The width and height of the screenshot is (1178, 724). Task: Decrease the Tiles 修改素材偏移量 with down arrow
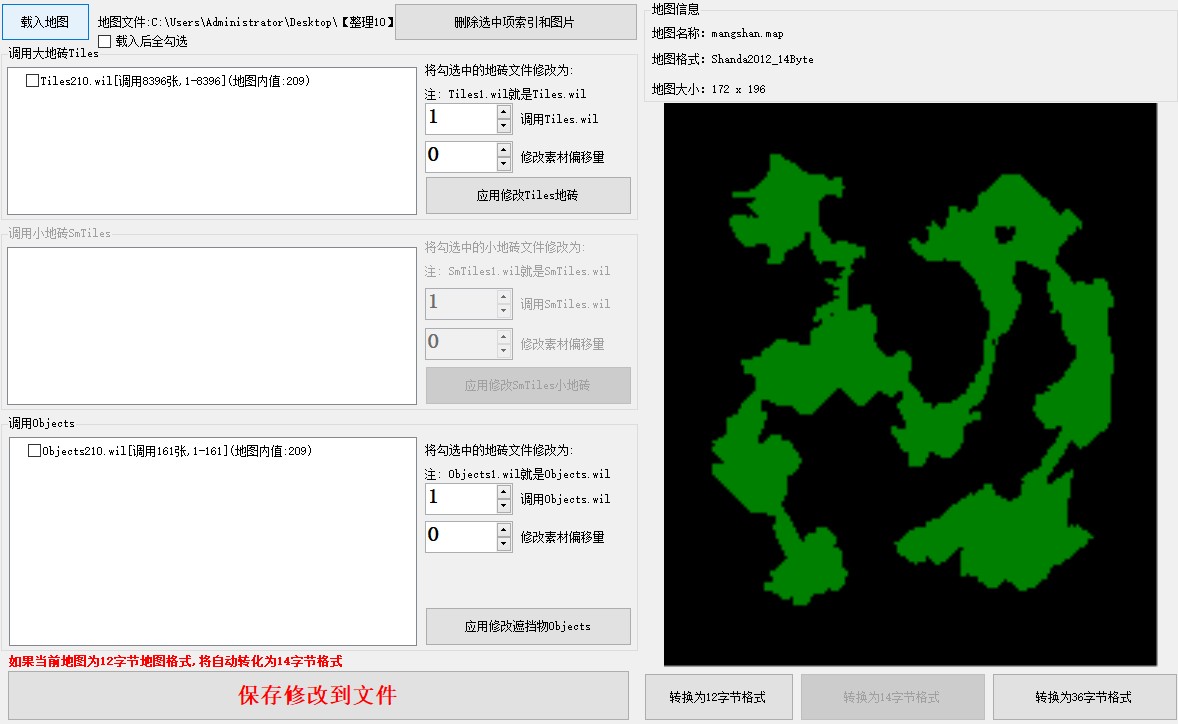(504, 164)
